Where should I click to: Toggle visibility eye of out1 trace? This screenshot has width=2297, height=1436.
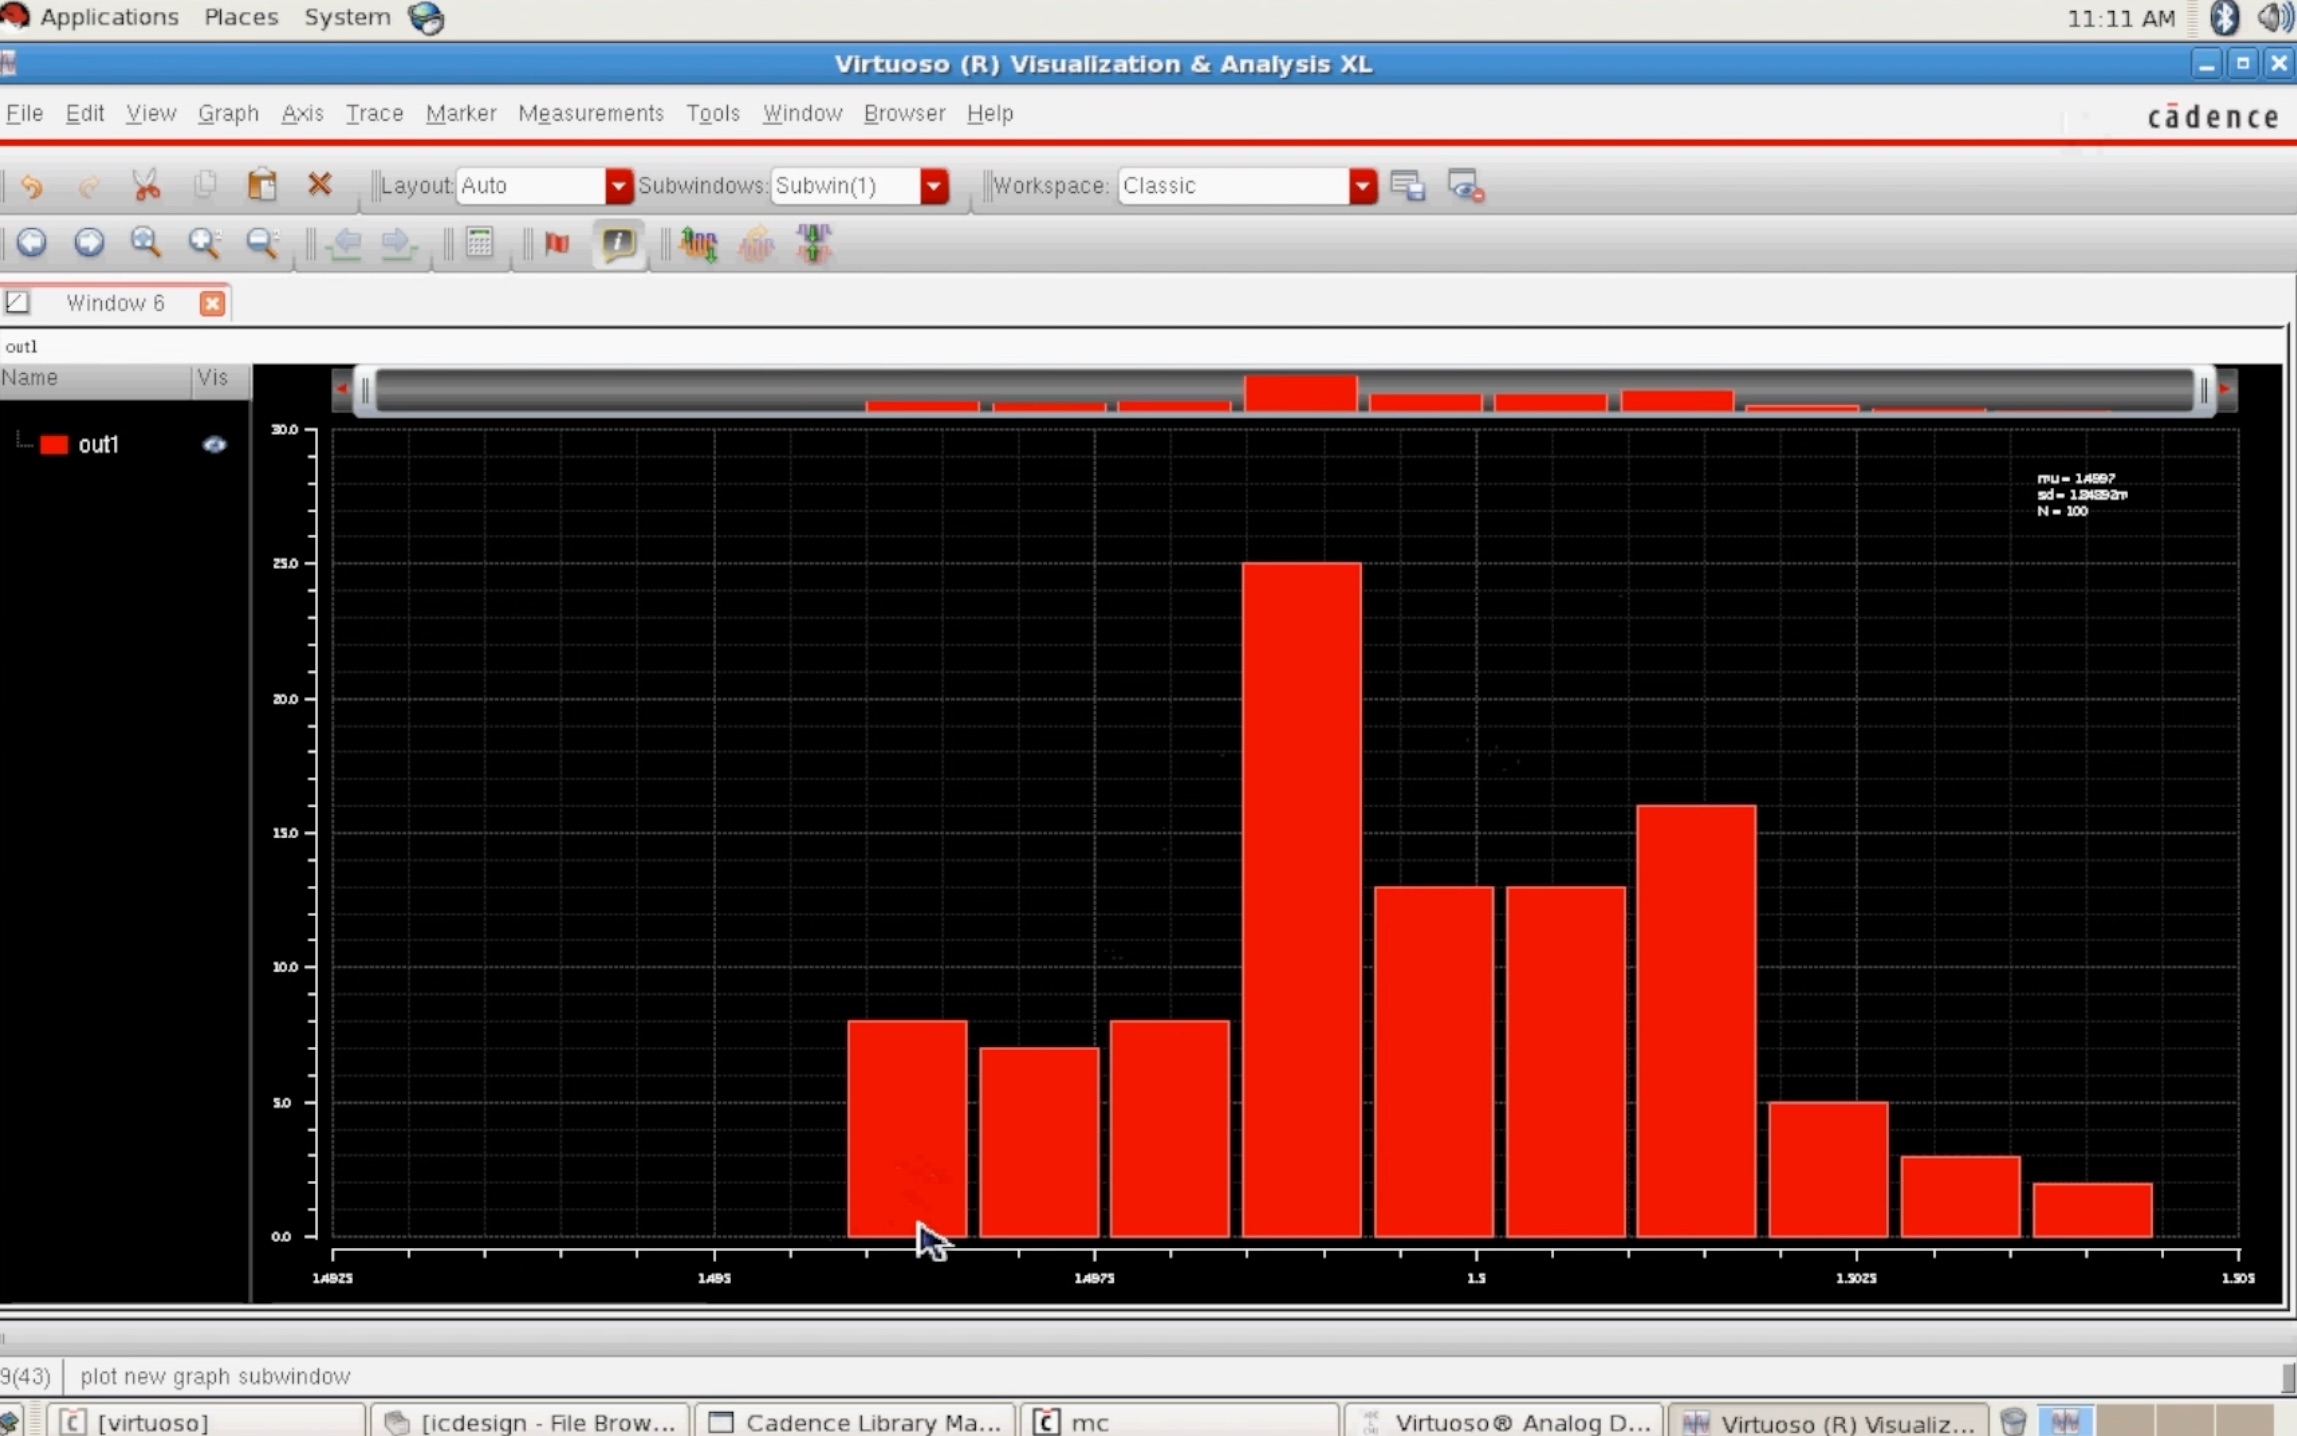tap(214, 445)
